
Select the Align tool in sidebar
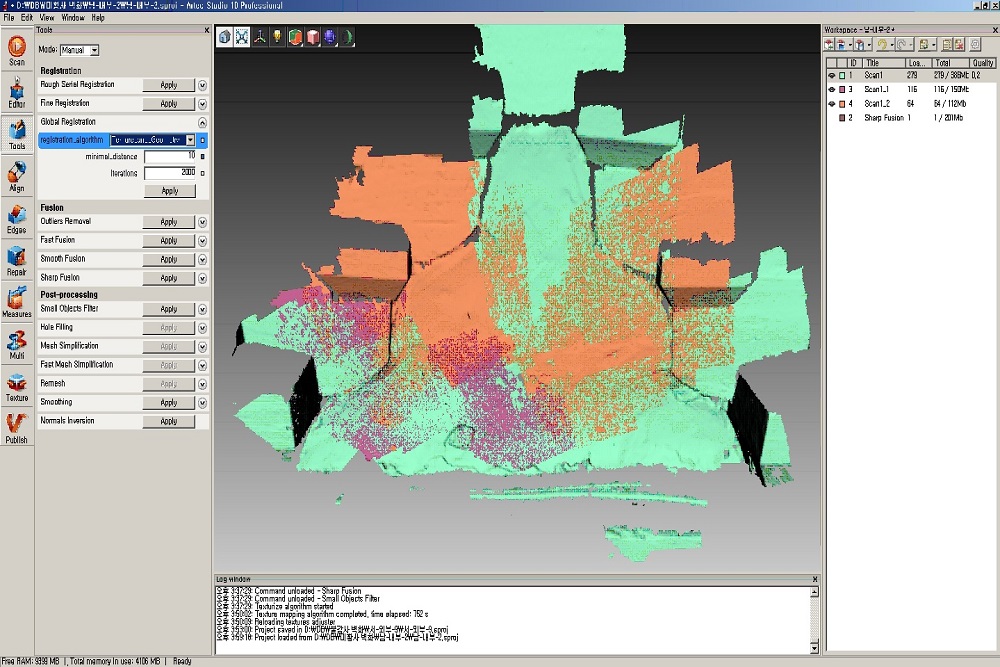tap(17, 177)
